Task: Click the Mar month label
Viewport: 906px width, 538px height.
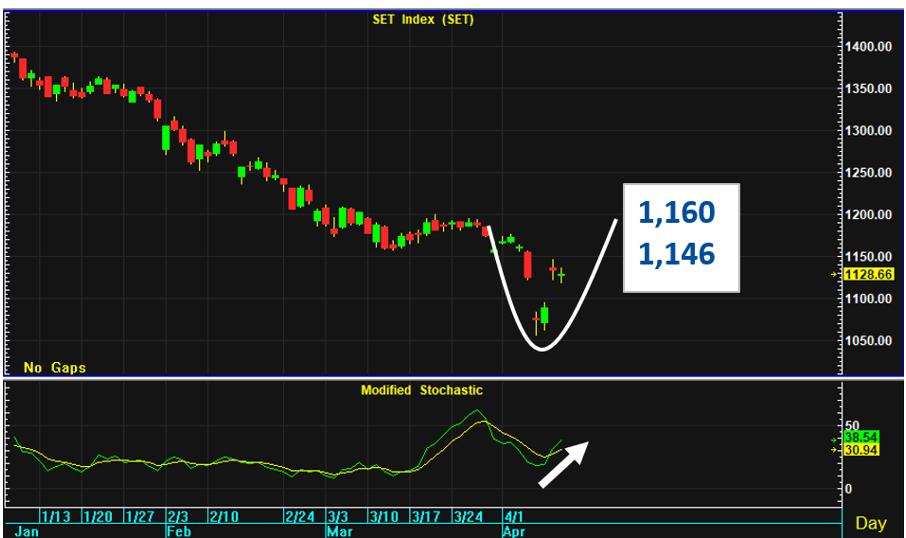Action: (x=340, y=532)
